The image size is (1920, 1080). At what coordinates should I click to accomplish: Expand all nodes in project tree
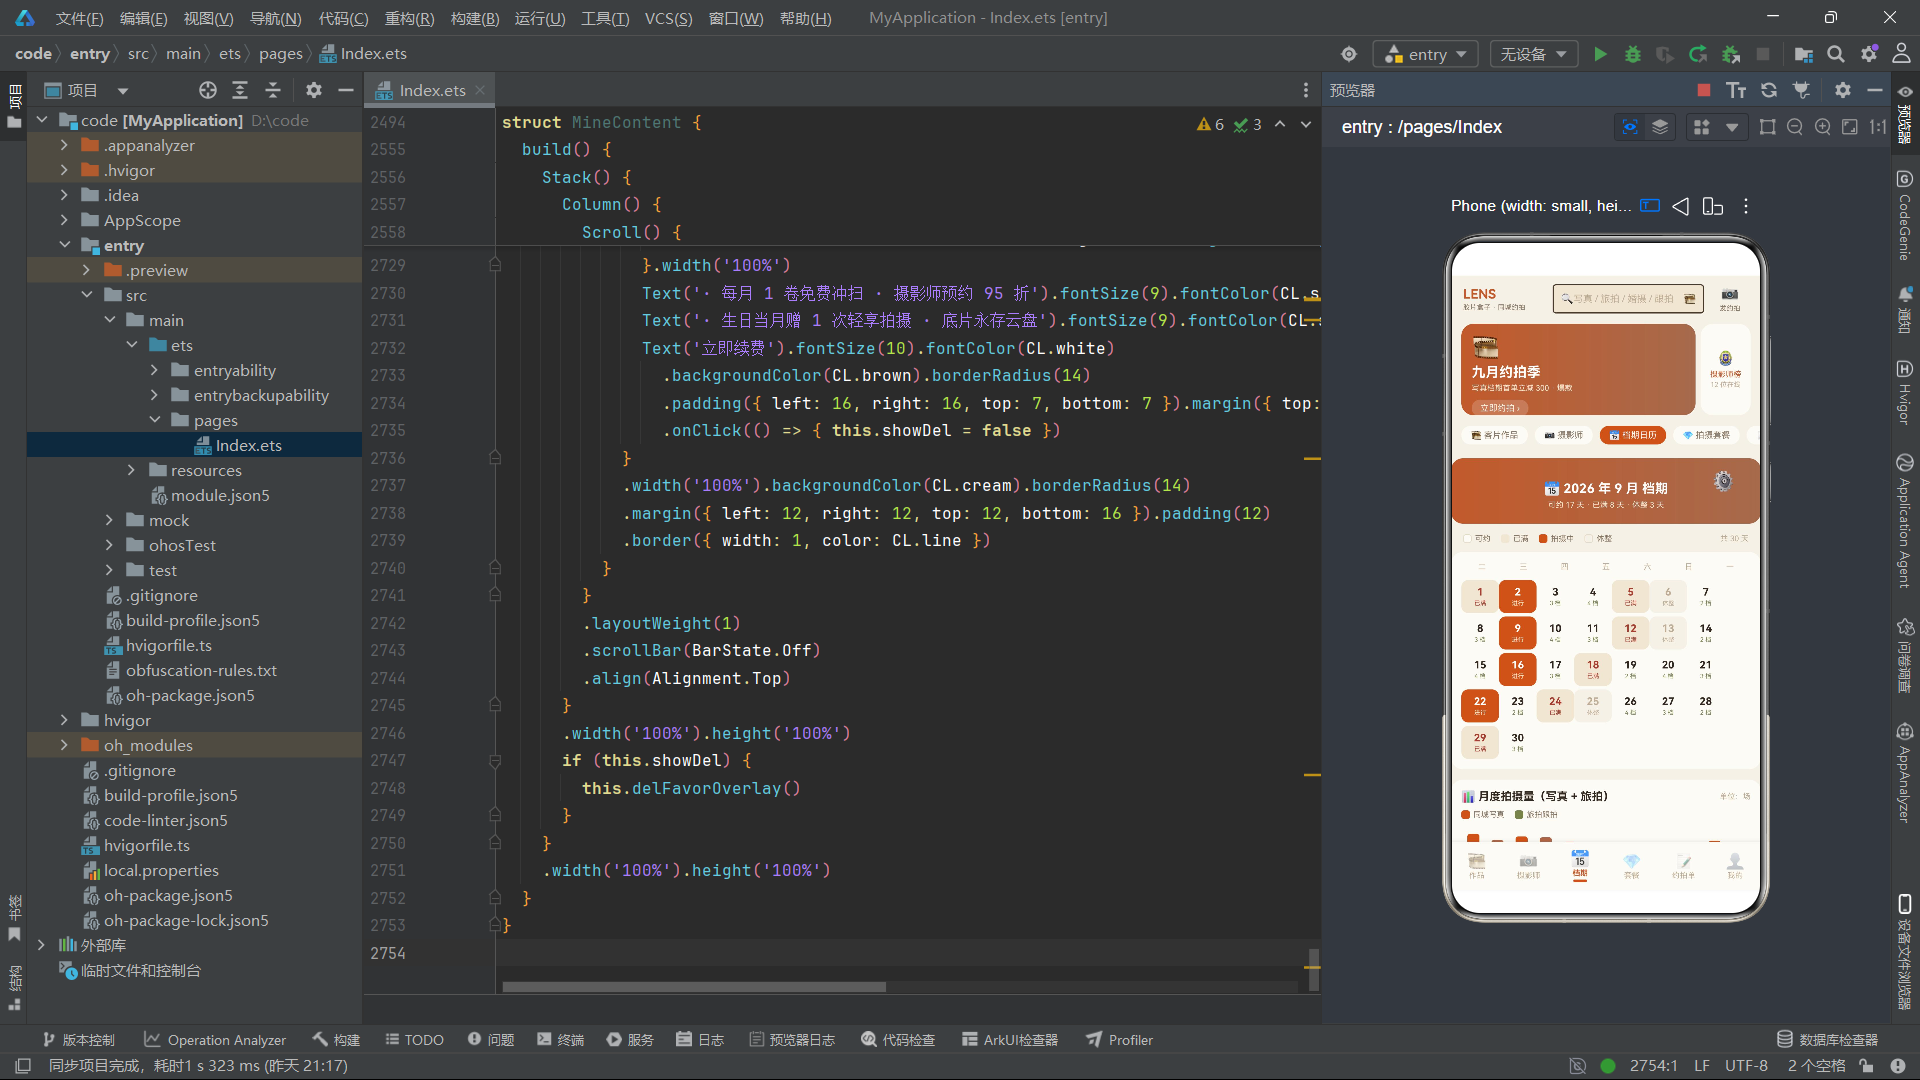point(240,90)
